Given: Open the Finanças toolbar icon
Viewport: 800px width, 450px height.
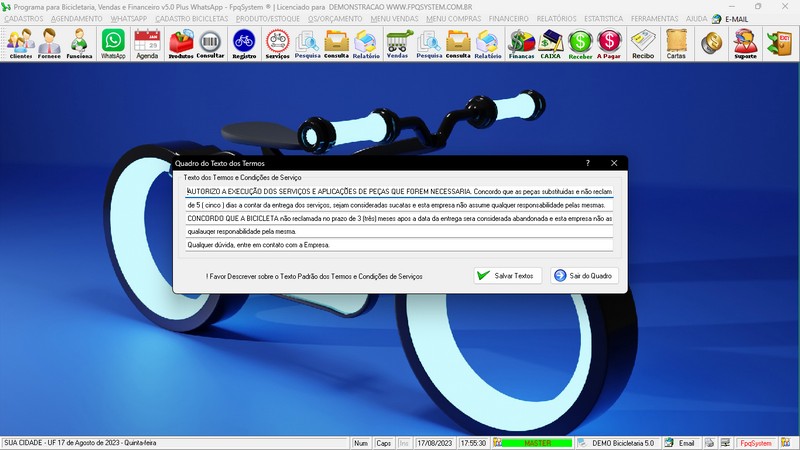Looking at the screenshot, I should 521,43.
